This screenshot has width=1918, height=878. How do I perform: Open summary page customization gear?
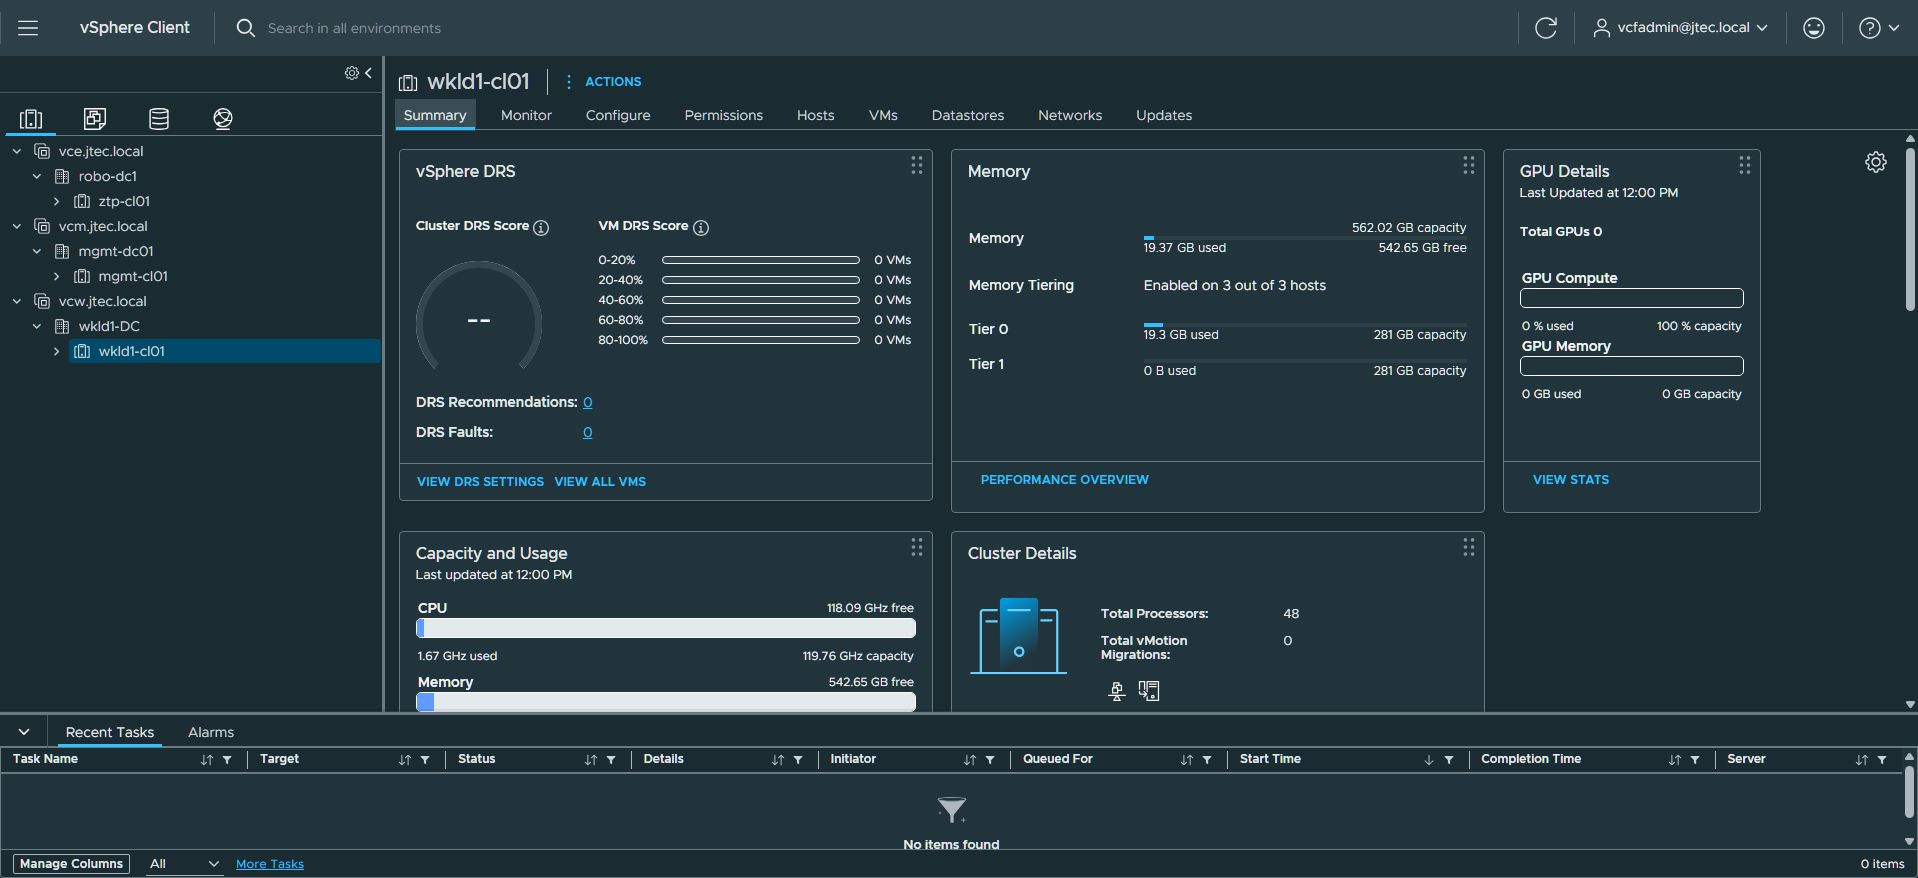[x=1876, y=162]
